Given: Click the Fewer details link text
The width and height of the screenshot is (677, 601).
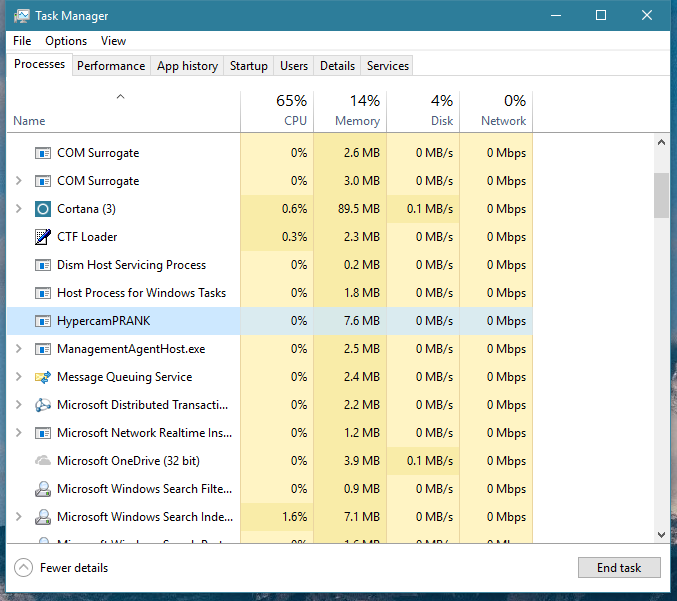Looking at the screenshot, I should tap(74, 568).
